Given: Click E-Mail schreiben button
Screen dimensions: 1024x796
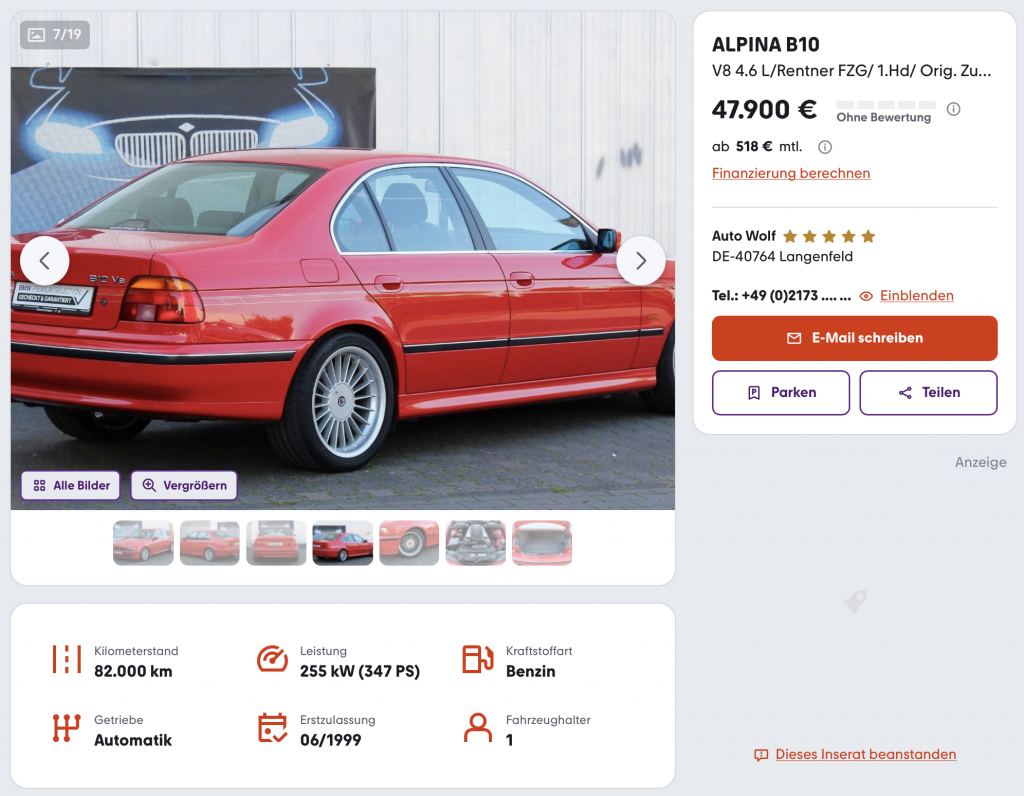Looking at the screenshot, I should 854,338.
